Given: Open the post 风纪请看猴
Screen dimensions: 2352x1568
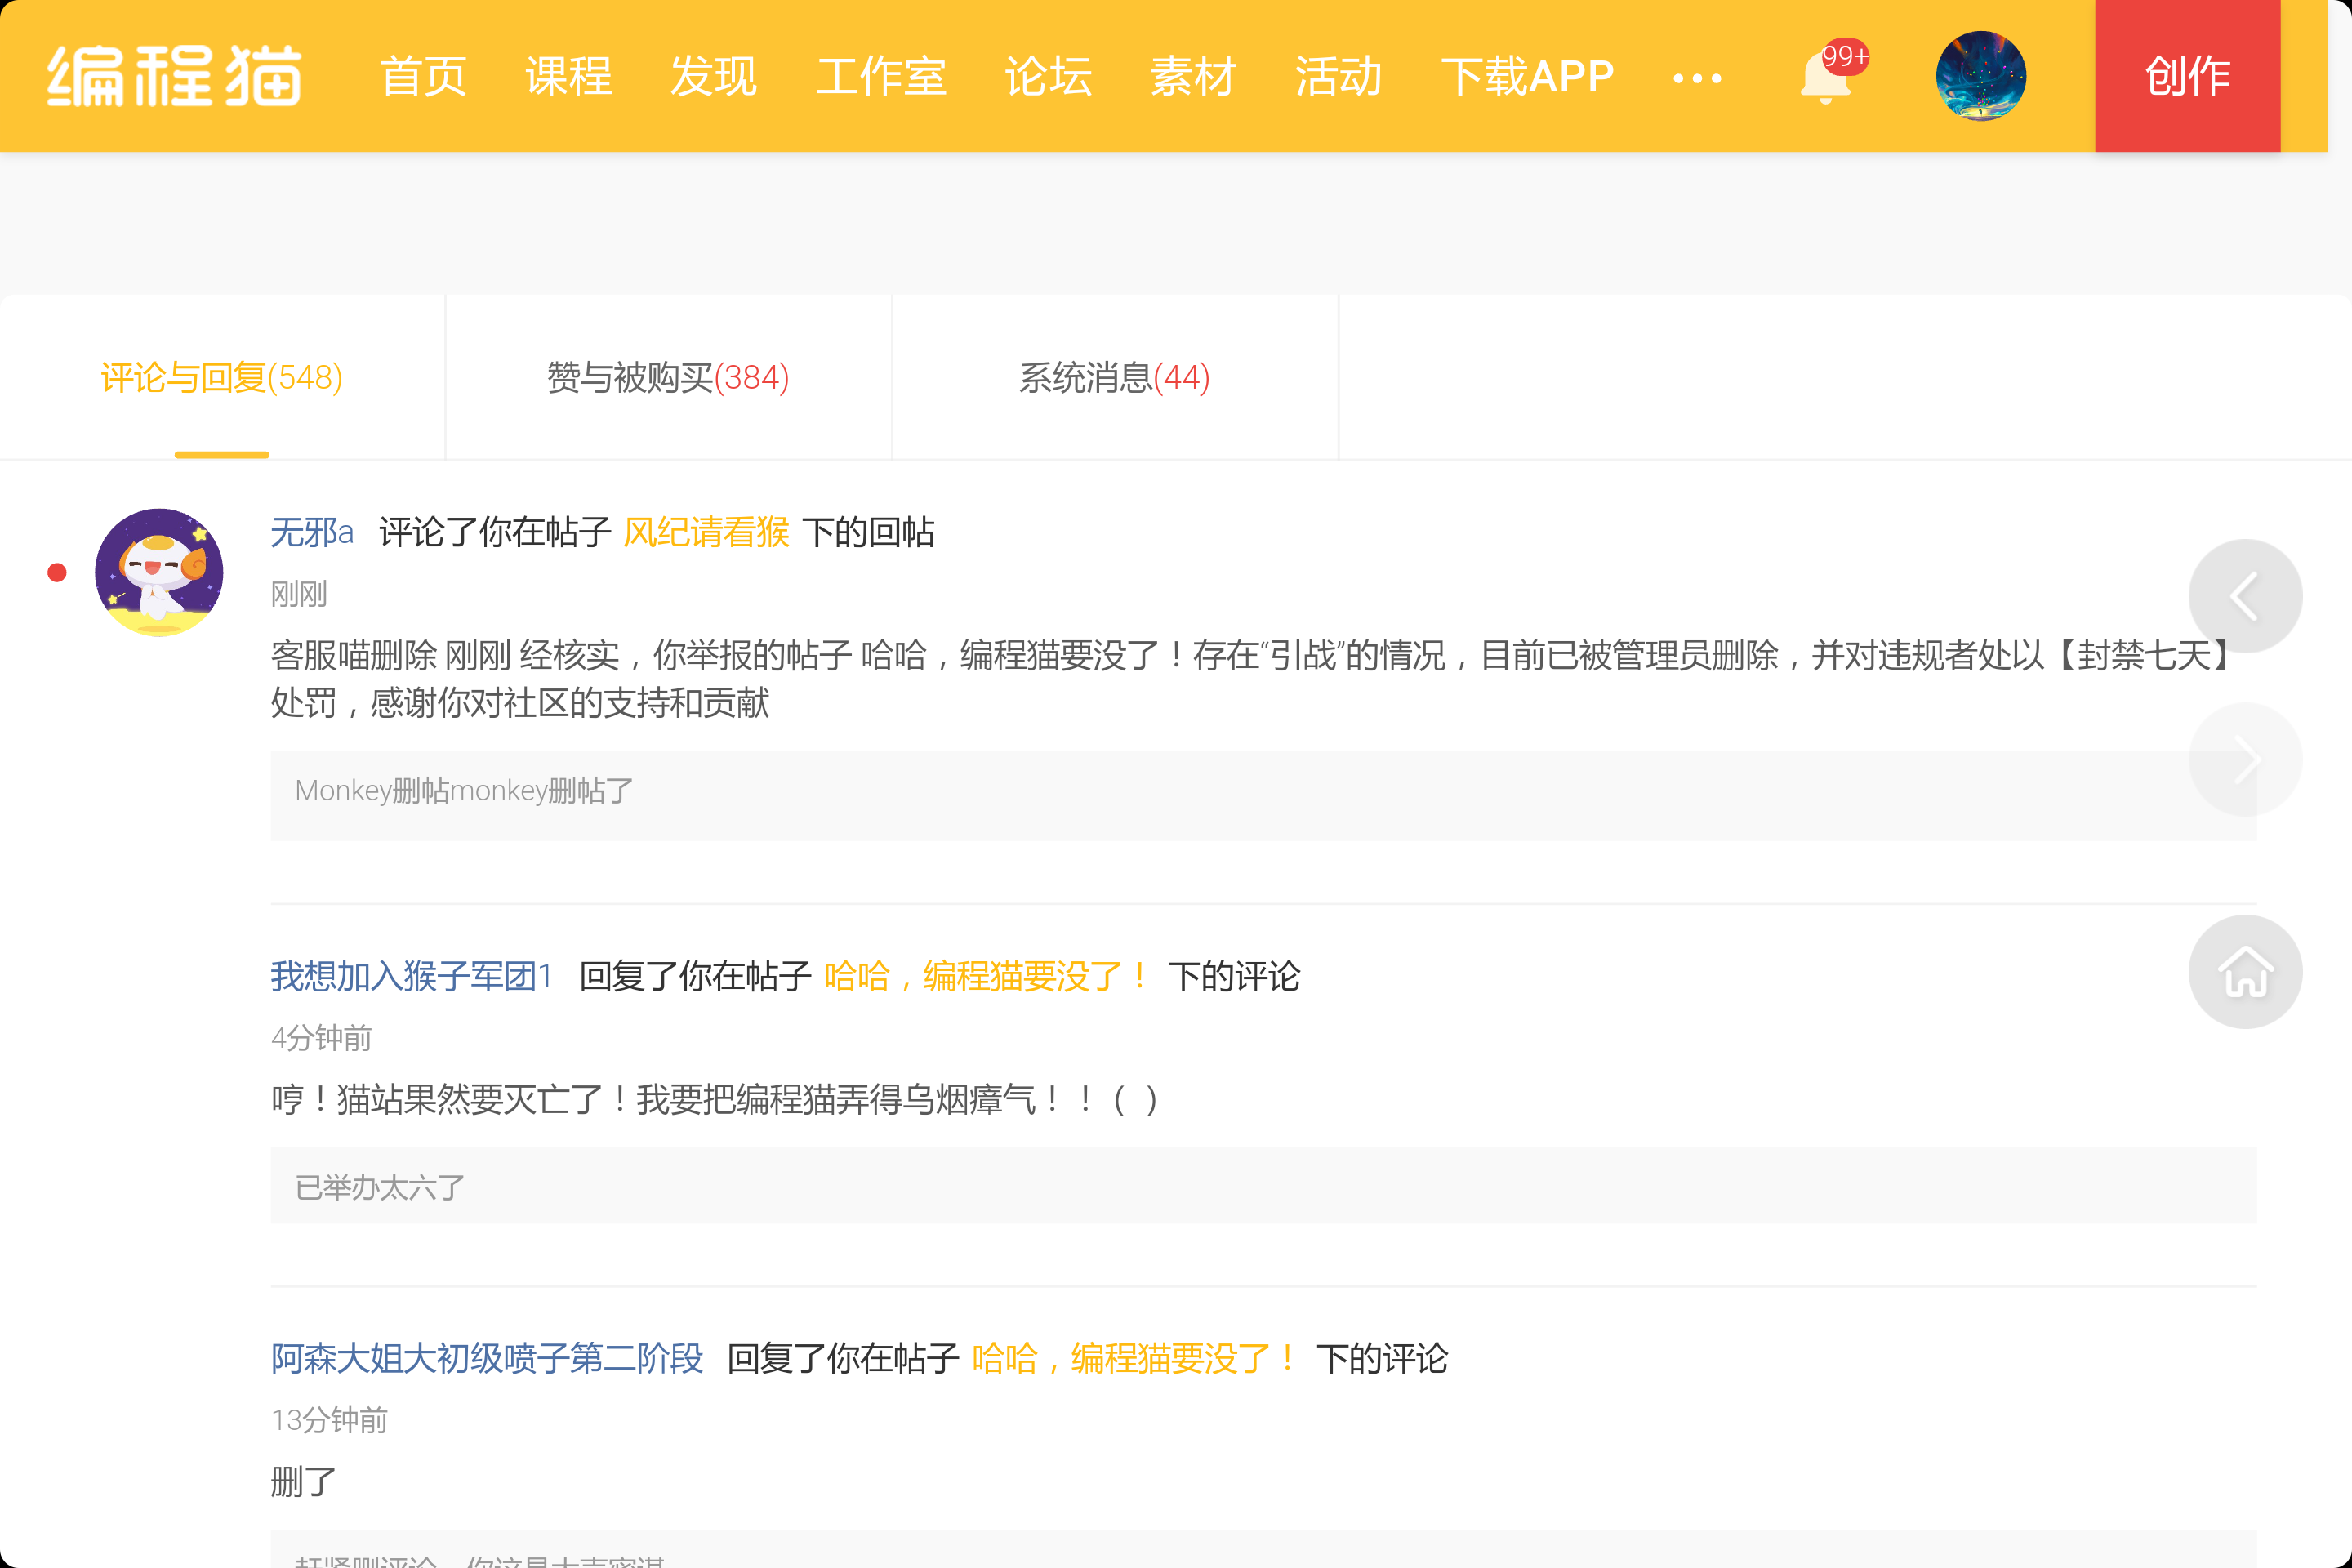Looking at the screenshot, I should click(x=706, y=532).
